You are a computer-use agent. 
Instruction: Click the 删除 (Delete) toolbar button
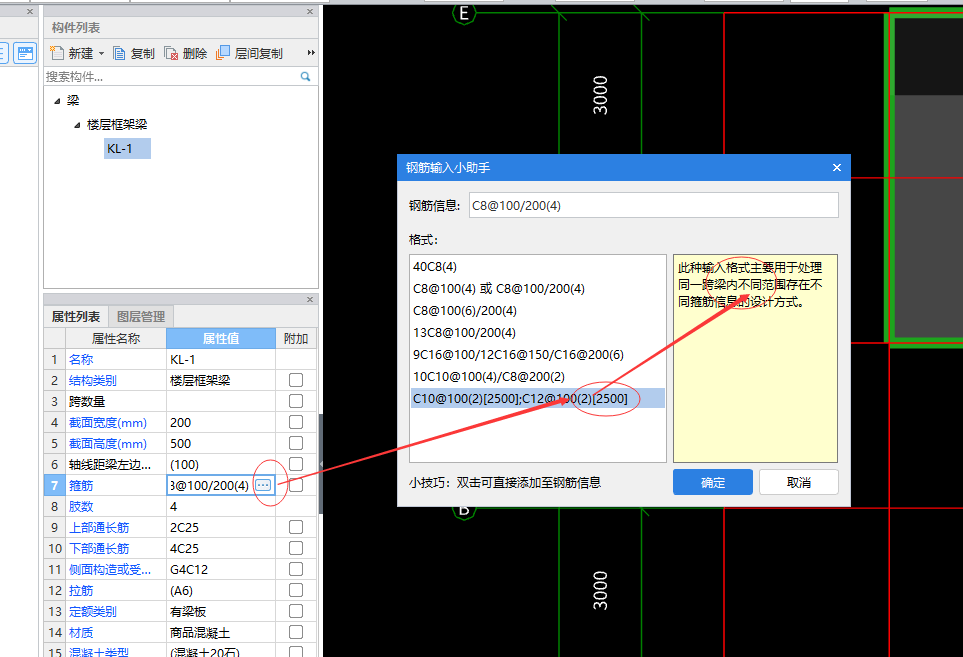click(x=186, y=53)
